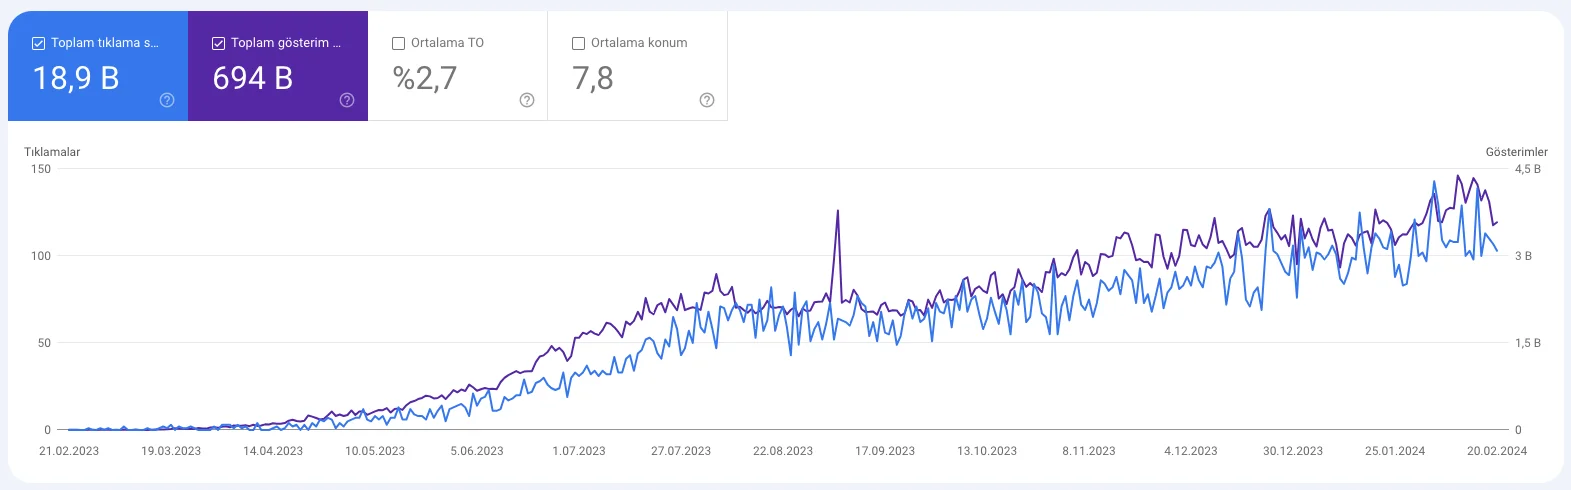Open help icon on Toplam tıklama card
The image size is (1571, 490).
coord(167,100)
